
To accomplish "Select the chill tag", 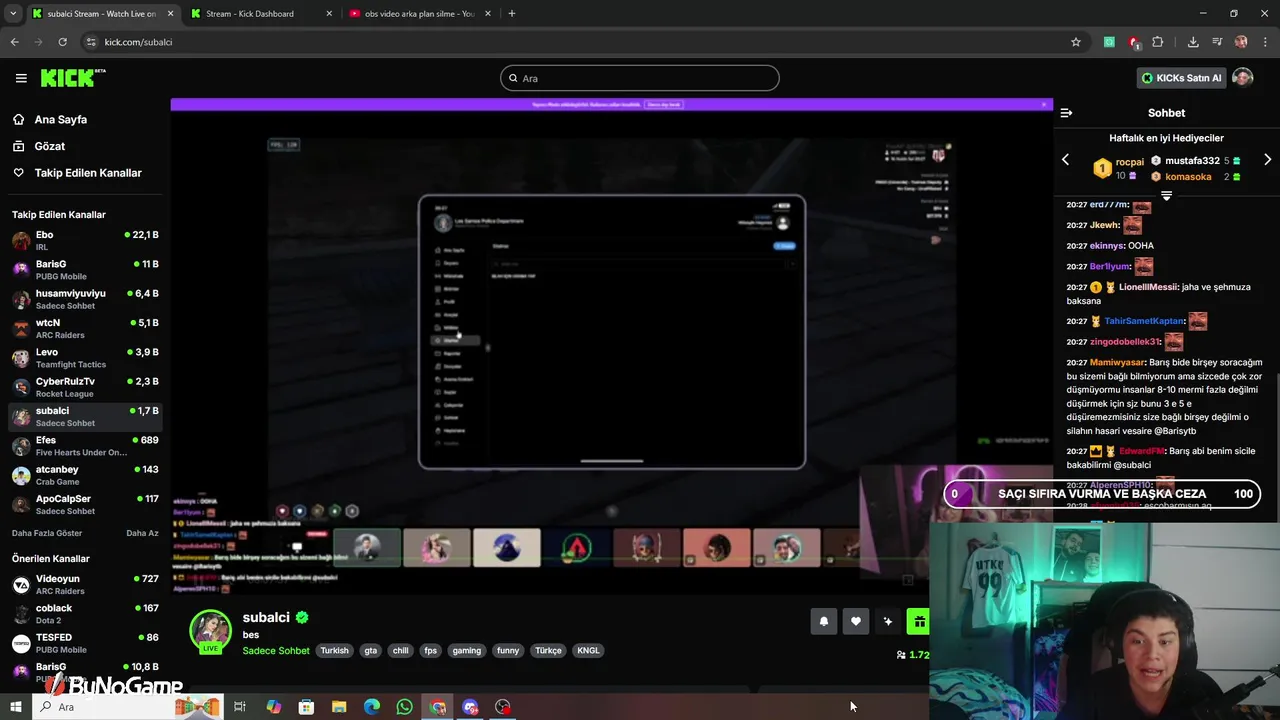I will click(x=400, y=651).
